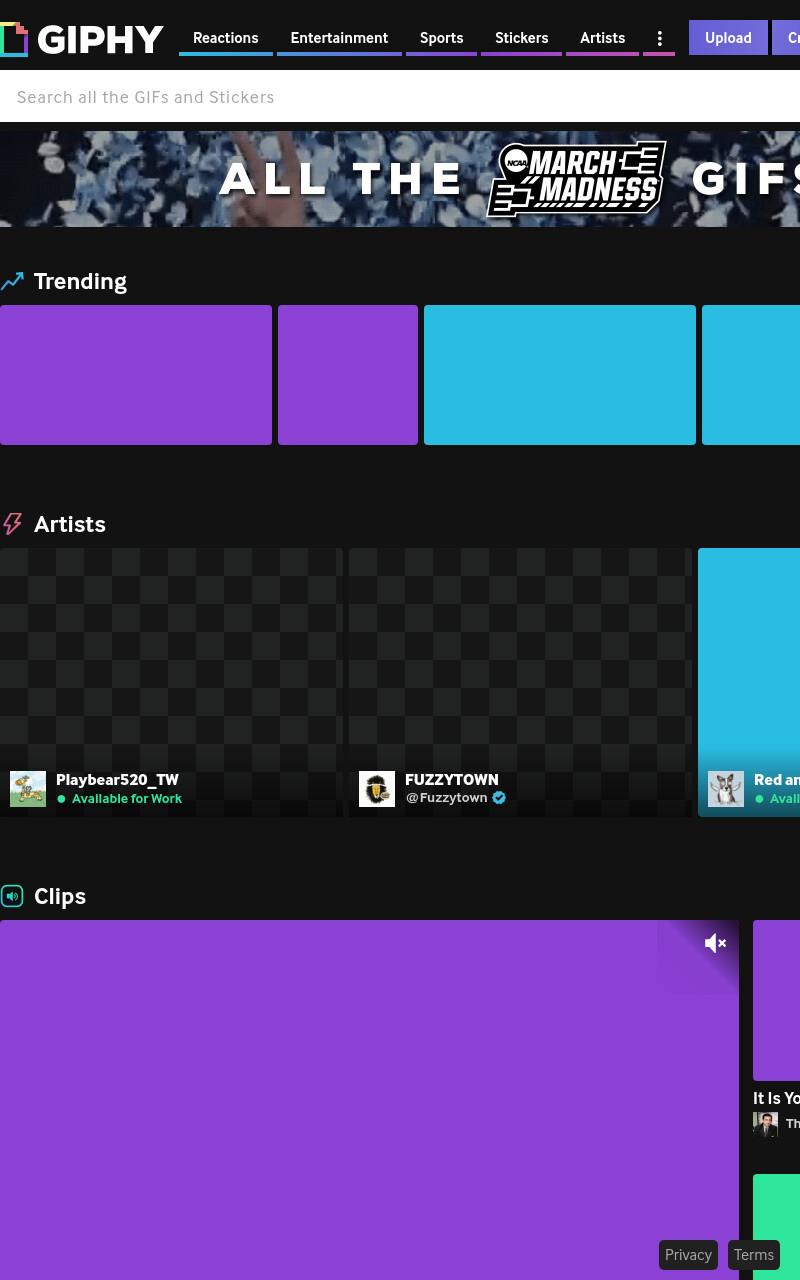Screen dimensions: 800x1280
Task: Open Artists in the top navigation
Action: pyautogui.click(x=602, y=38)
